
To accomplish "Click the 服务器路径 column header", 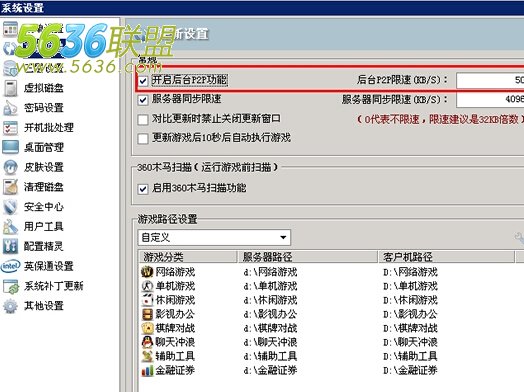I will [307, 257].
